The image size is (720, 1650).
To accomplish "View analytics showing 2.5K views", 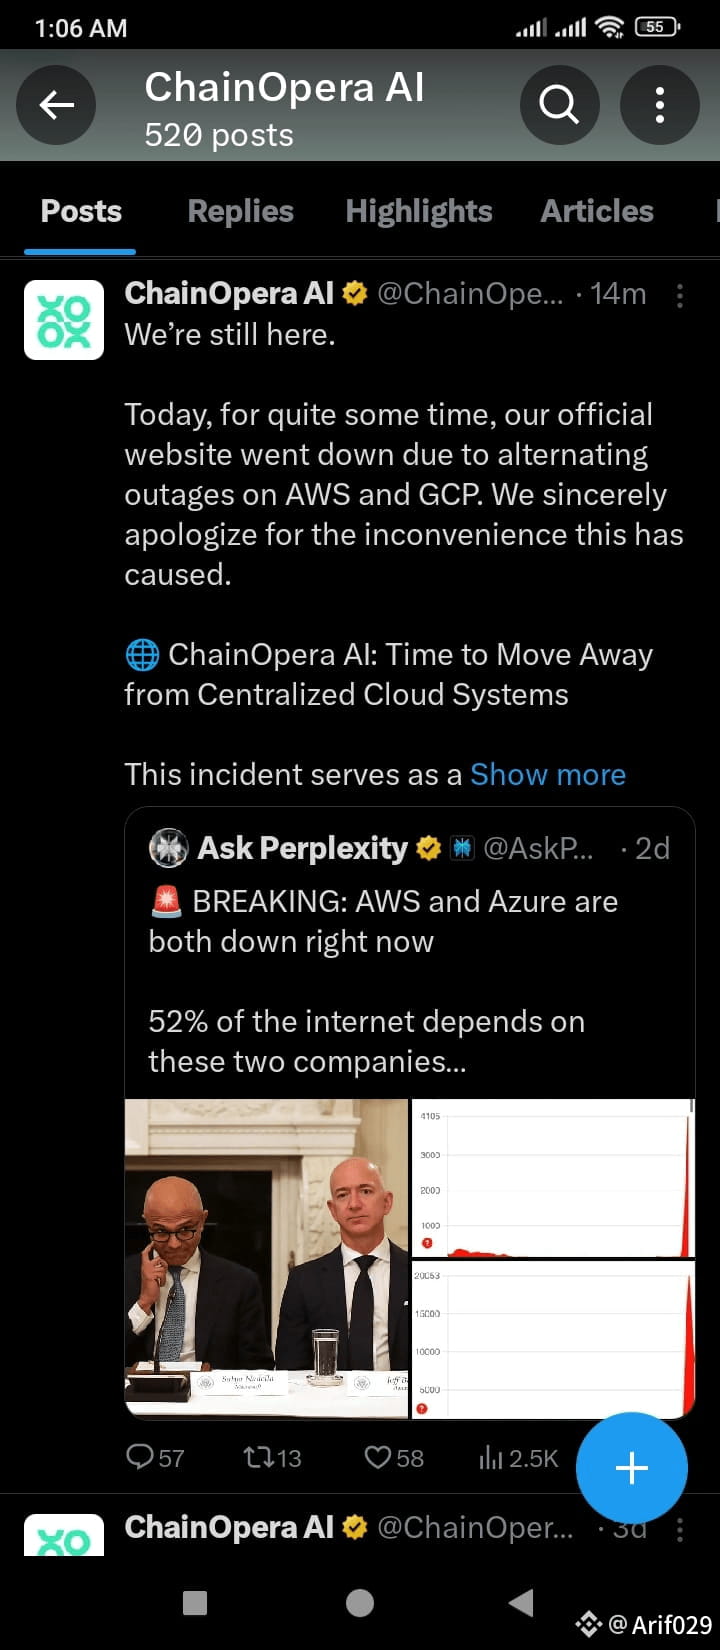I will coord(518,1457).
